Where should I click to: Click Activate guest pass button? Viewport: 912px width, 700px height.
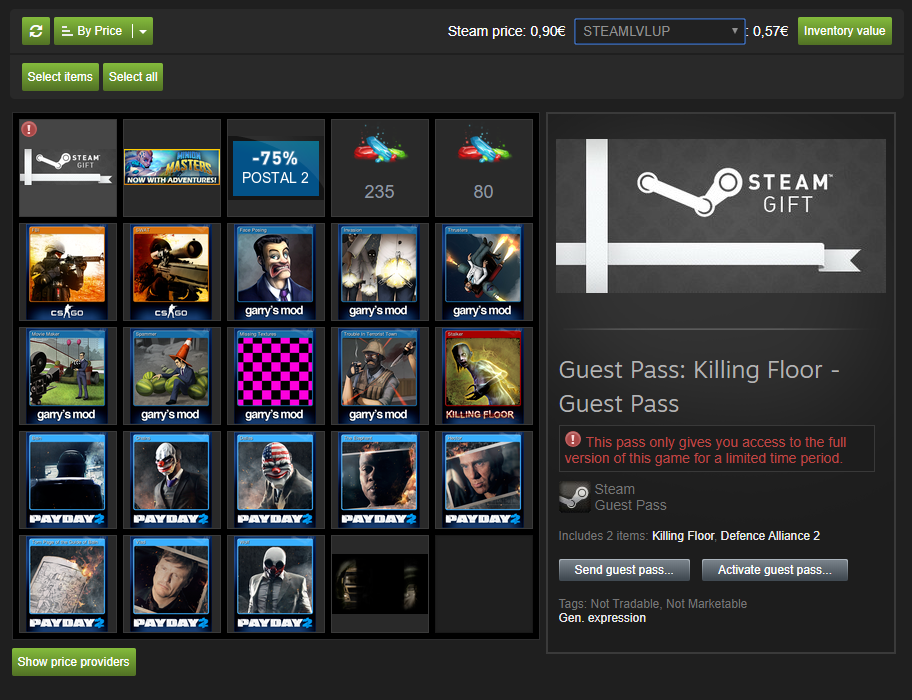[775, 570]
